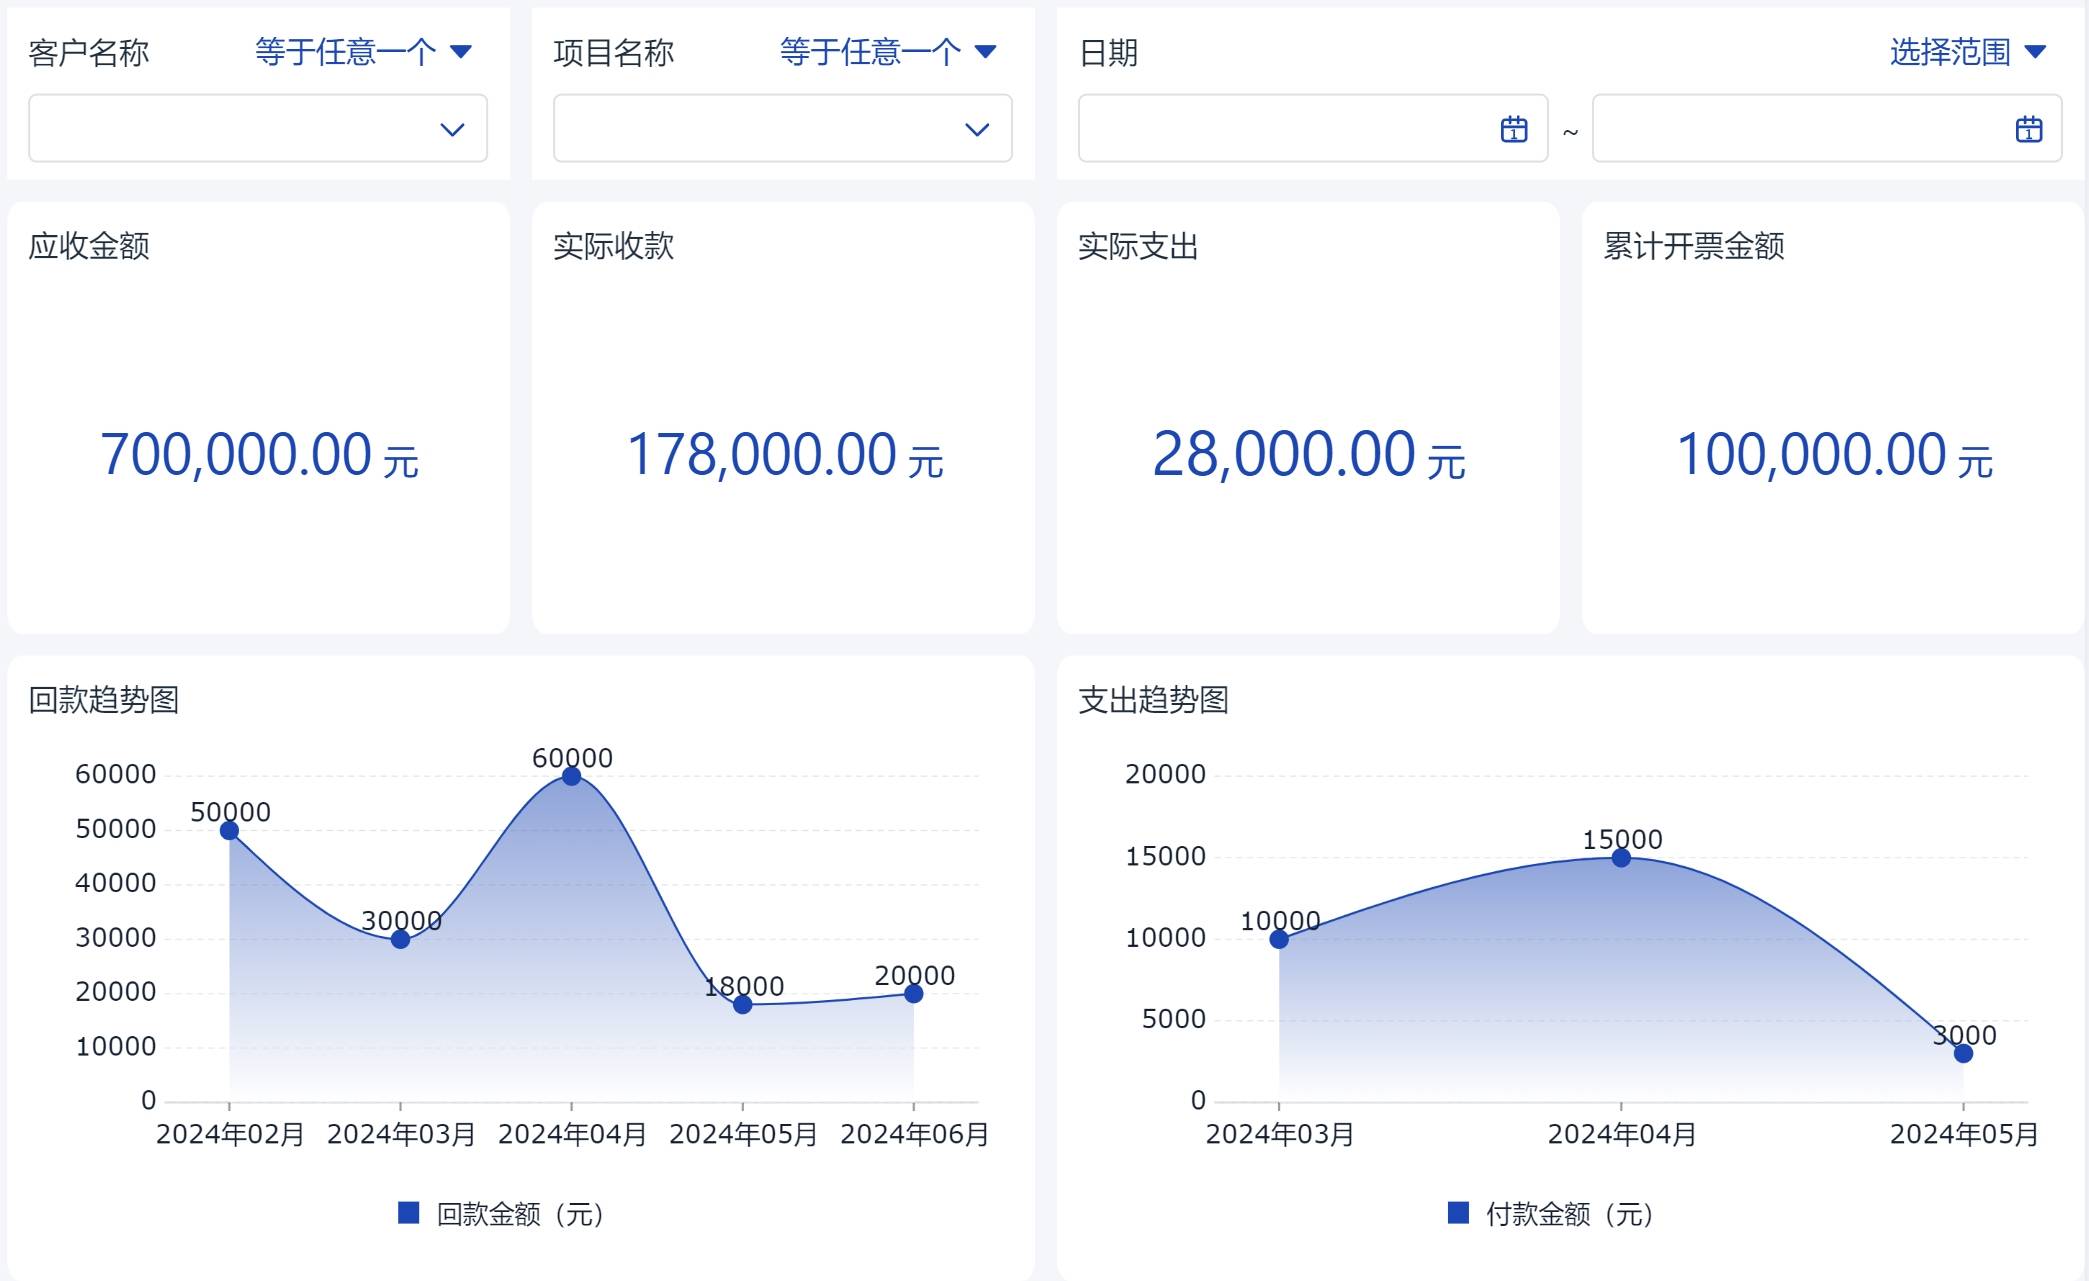This screenshot has width=2089, height=1281.
Task: Click the end date calendar icon
Action: (x=2028, y=129)
